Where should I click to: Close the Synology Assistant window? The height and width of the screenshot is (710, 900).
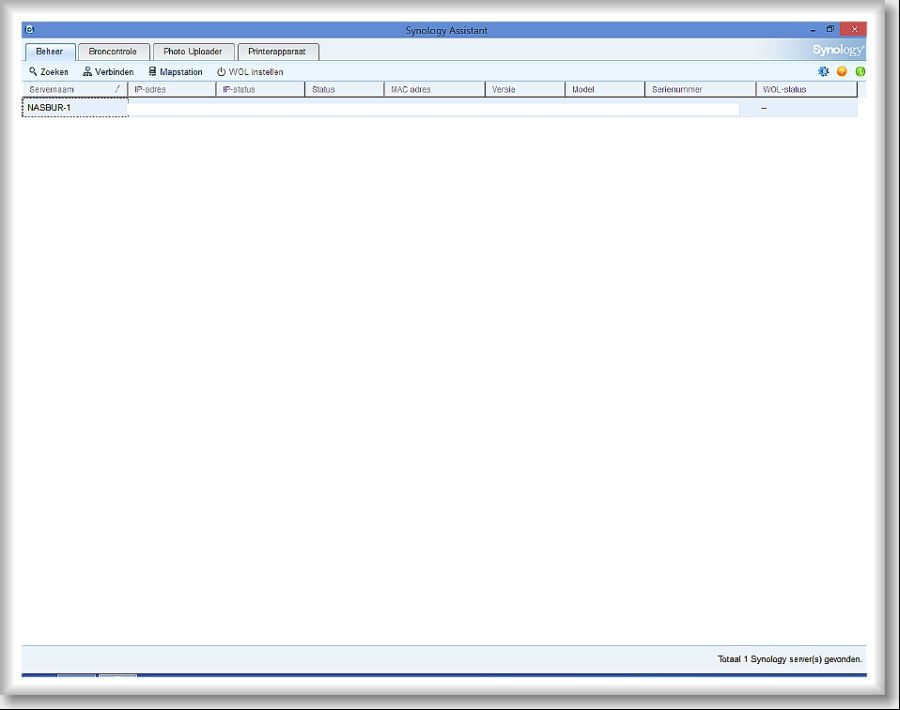tap(854, 29)
